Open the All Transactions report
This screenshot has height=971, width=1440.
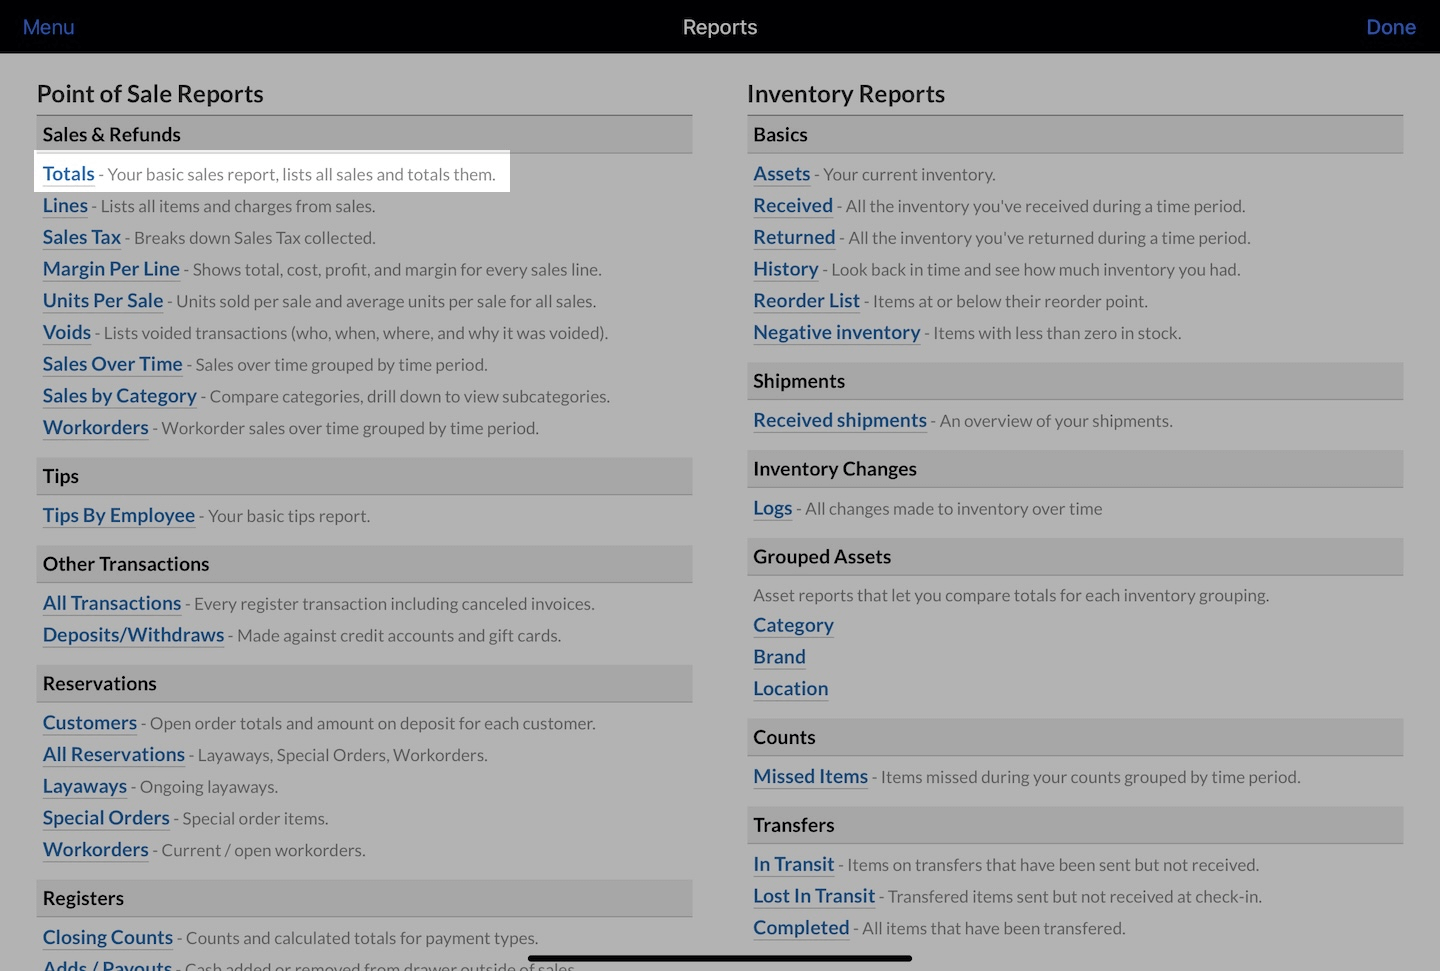coord(111,604)
